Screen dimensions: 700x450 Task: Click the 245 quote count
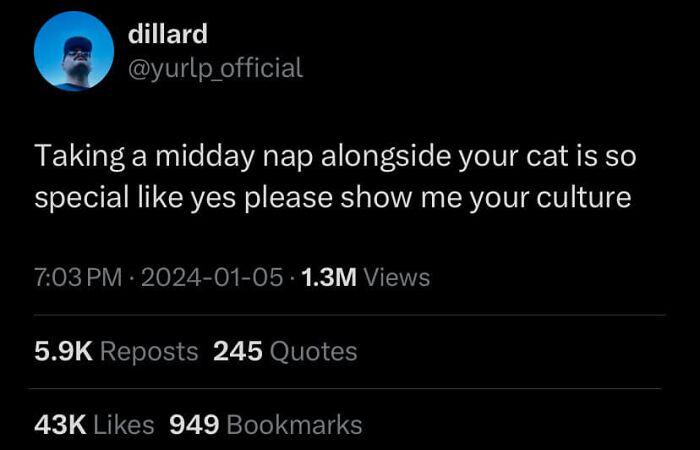pyautogui.click(x=238, y=351)
